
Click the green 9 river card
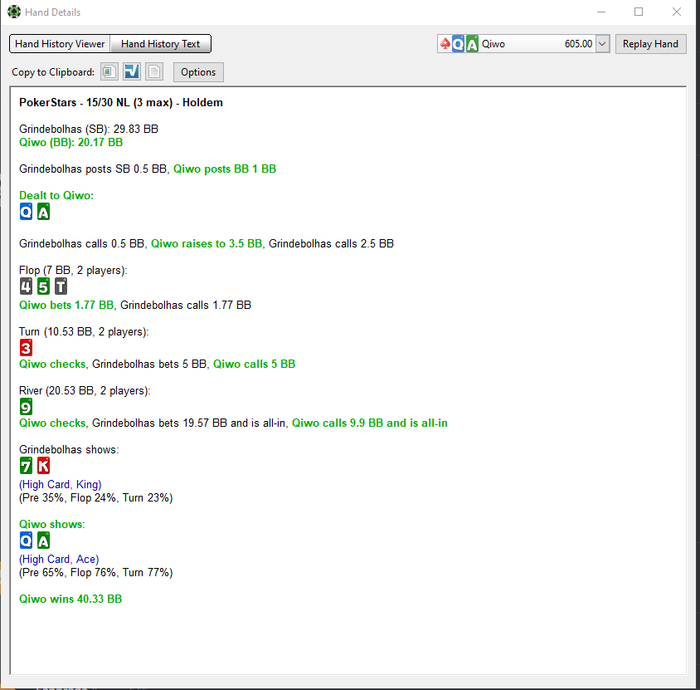(26, 407)
